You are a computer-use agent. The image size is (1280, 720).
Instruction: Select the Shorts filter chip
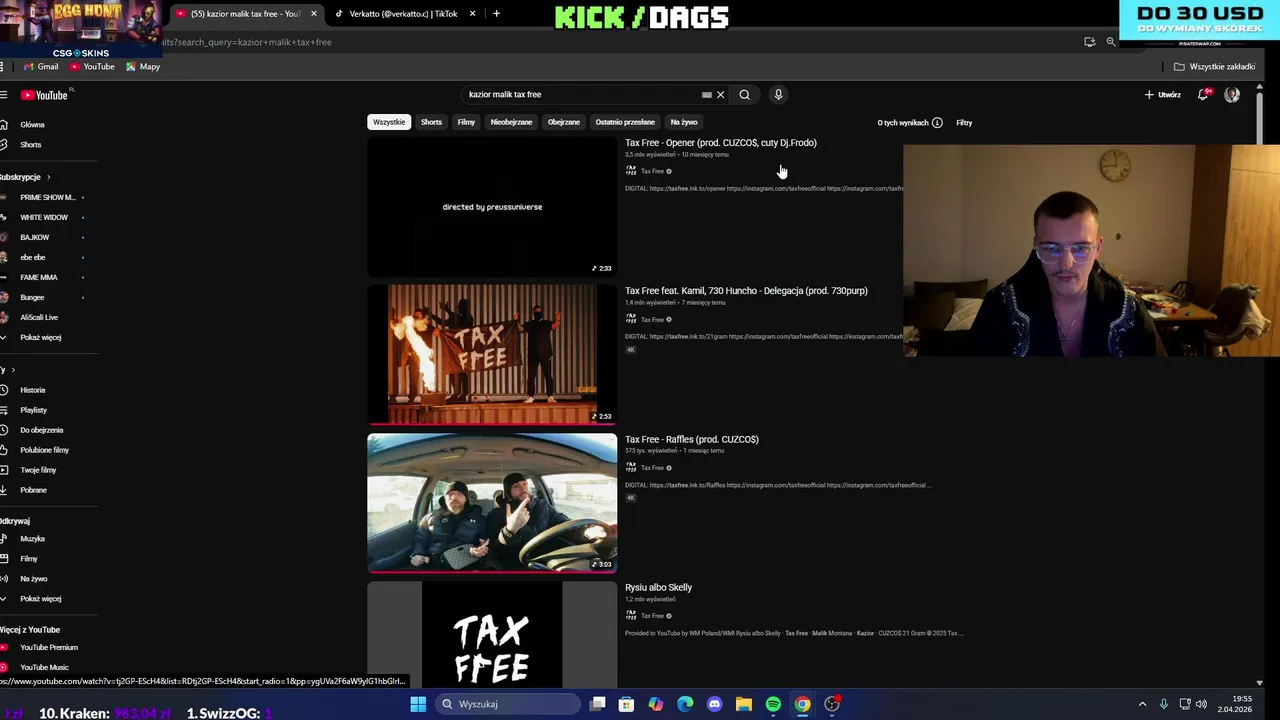(x=431, y=122)
